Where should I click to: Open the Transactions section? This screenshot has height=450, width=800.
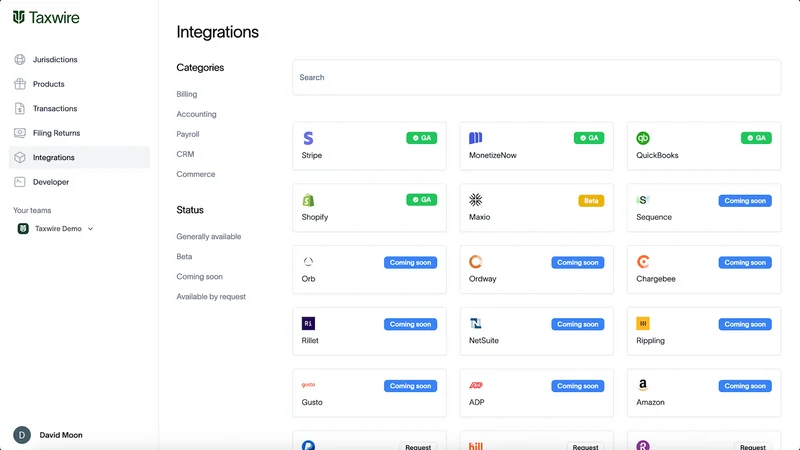79,109
